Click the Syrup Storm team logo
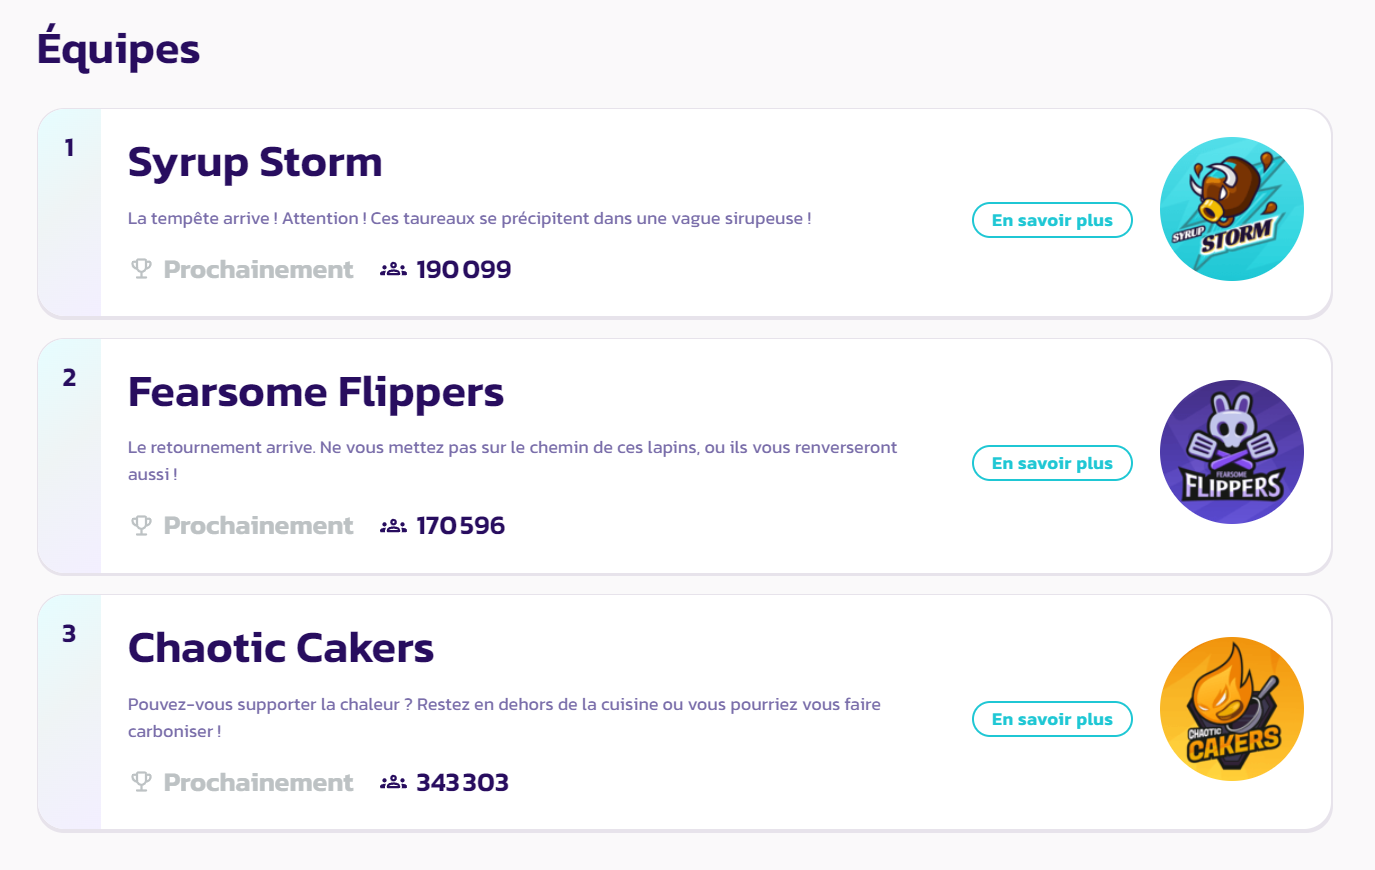The image size is (1375, 870). 1231,209
